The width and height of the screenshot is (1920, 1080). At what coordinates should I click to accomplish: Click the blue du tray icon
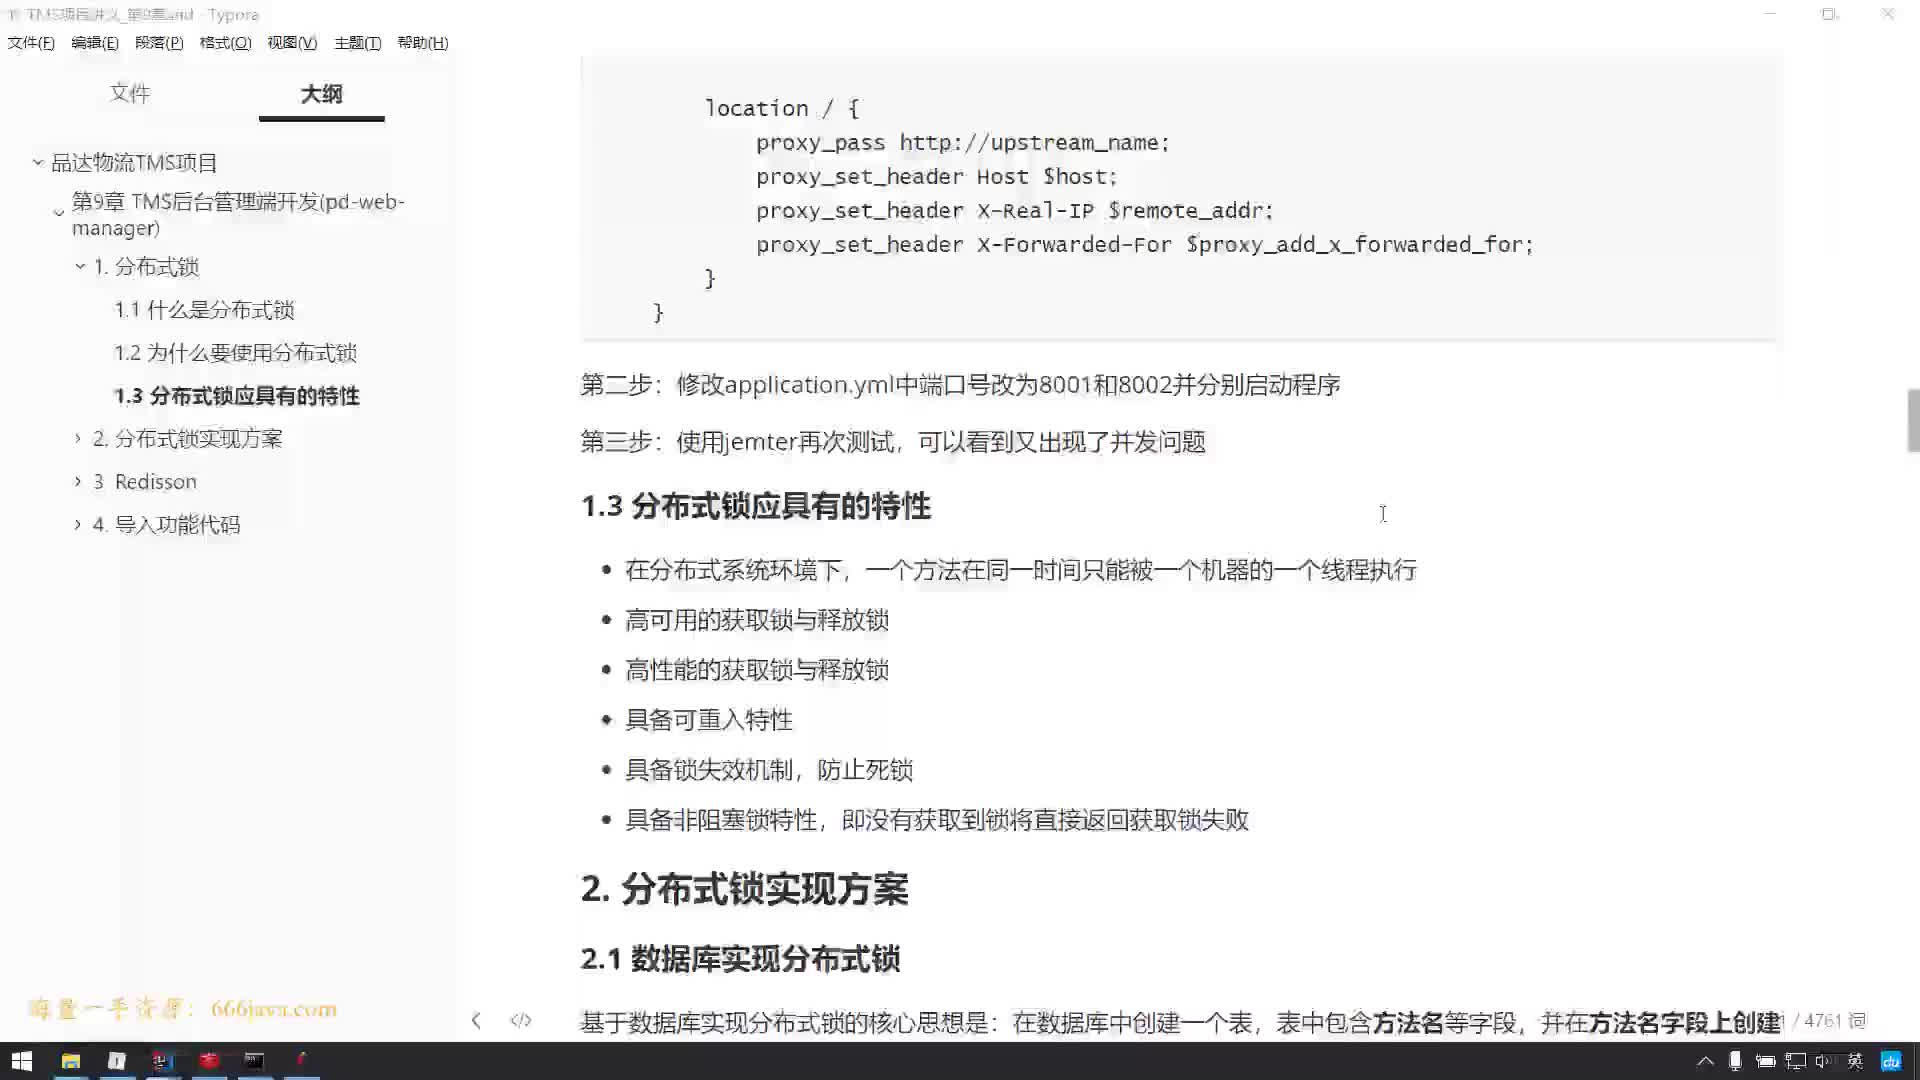(x=1891, y=1061)
